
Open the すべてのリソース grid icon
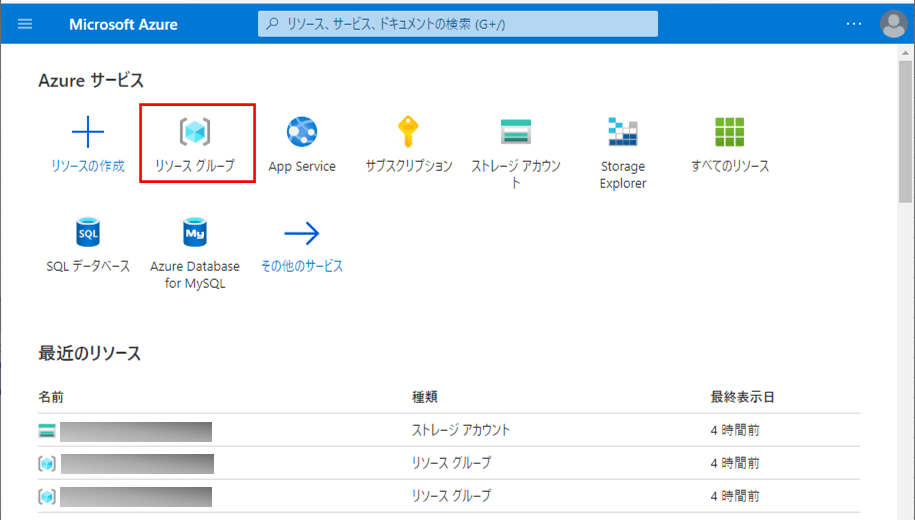click(730, 131)
